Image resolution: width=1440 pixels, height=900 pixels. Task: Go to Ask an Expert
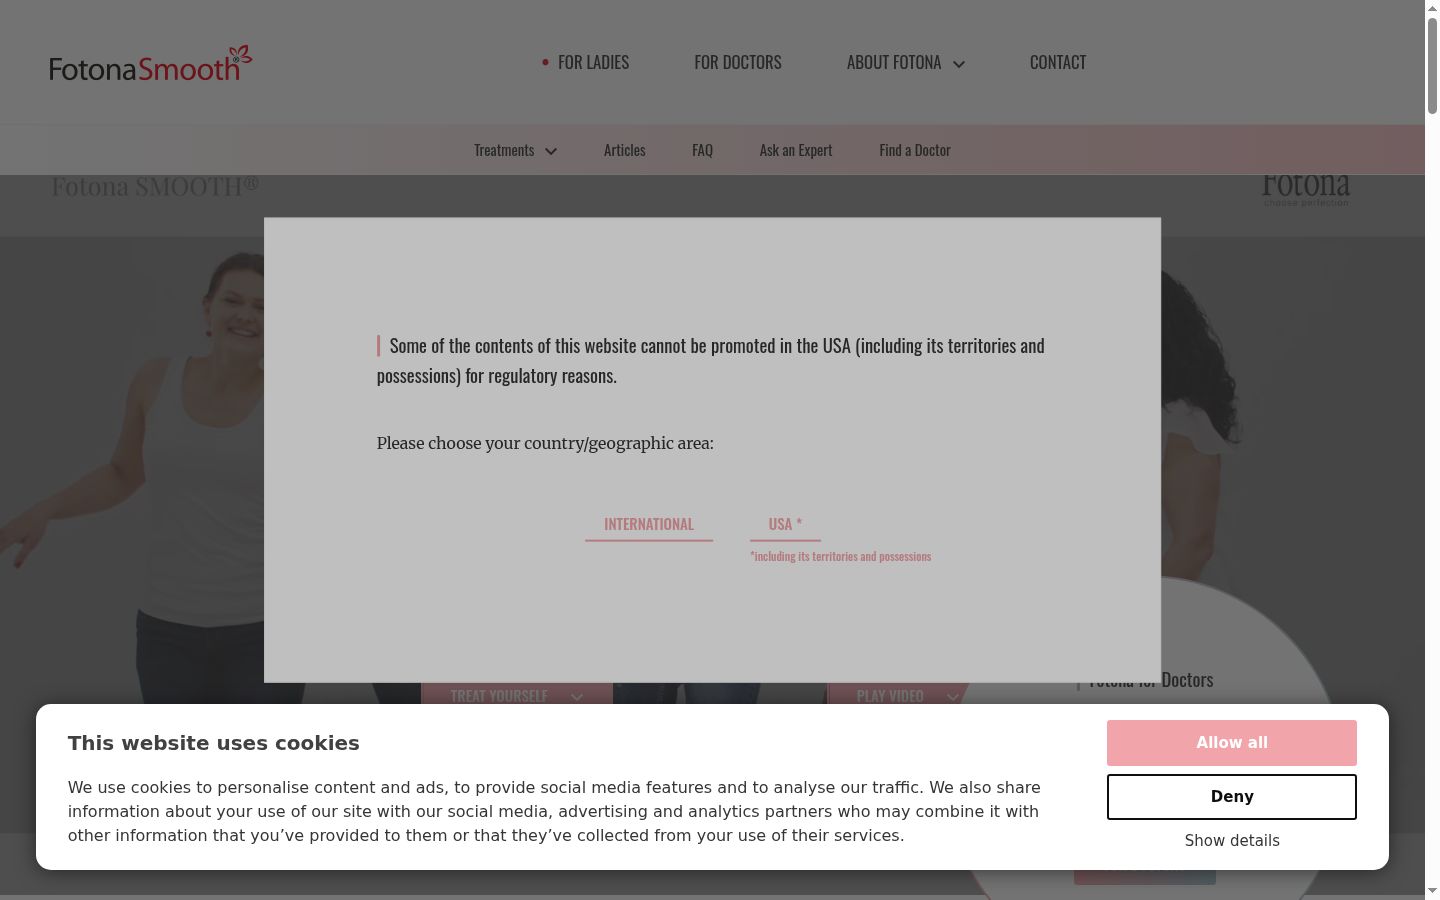coord(796,150)
